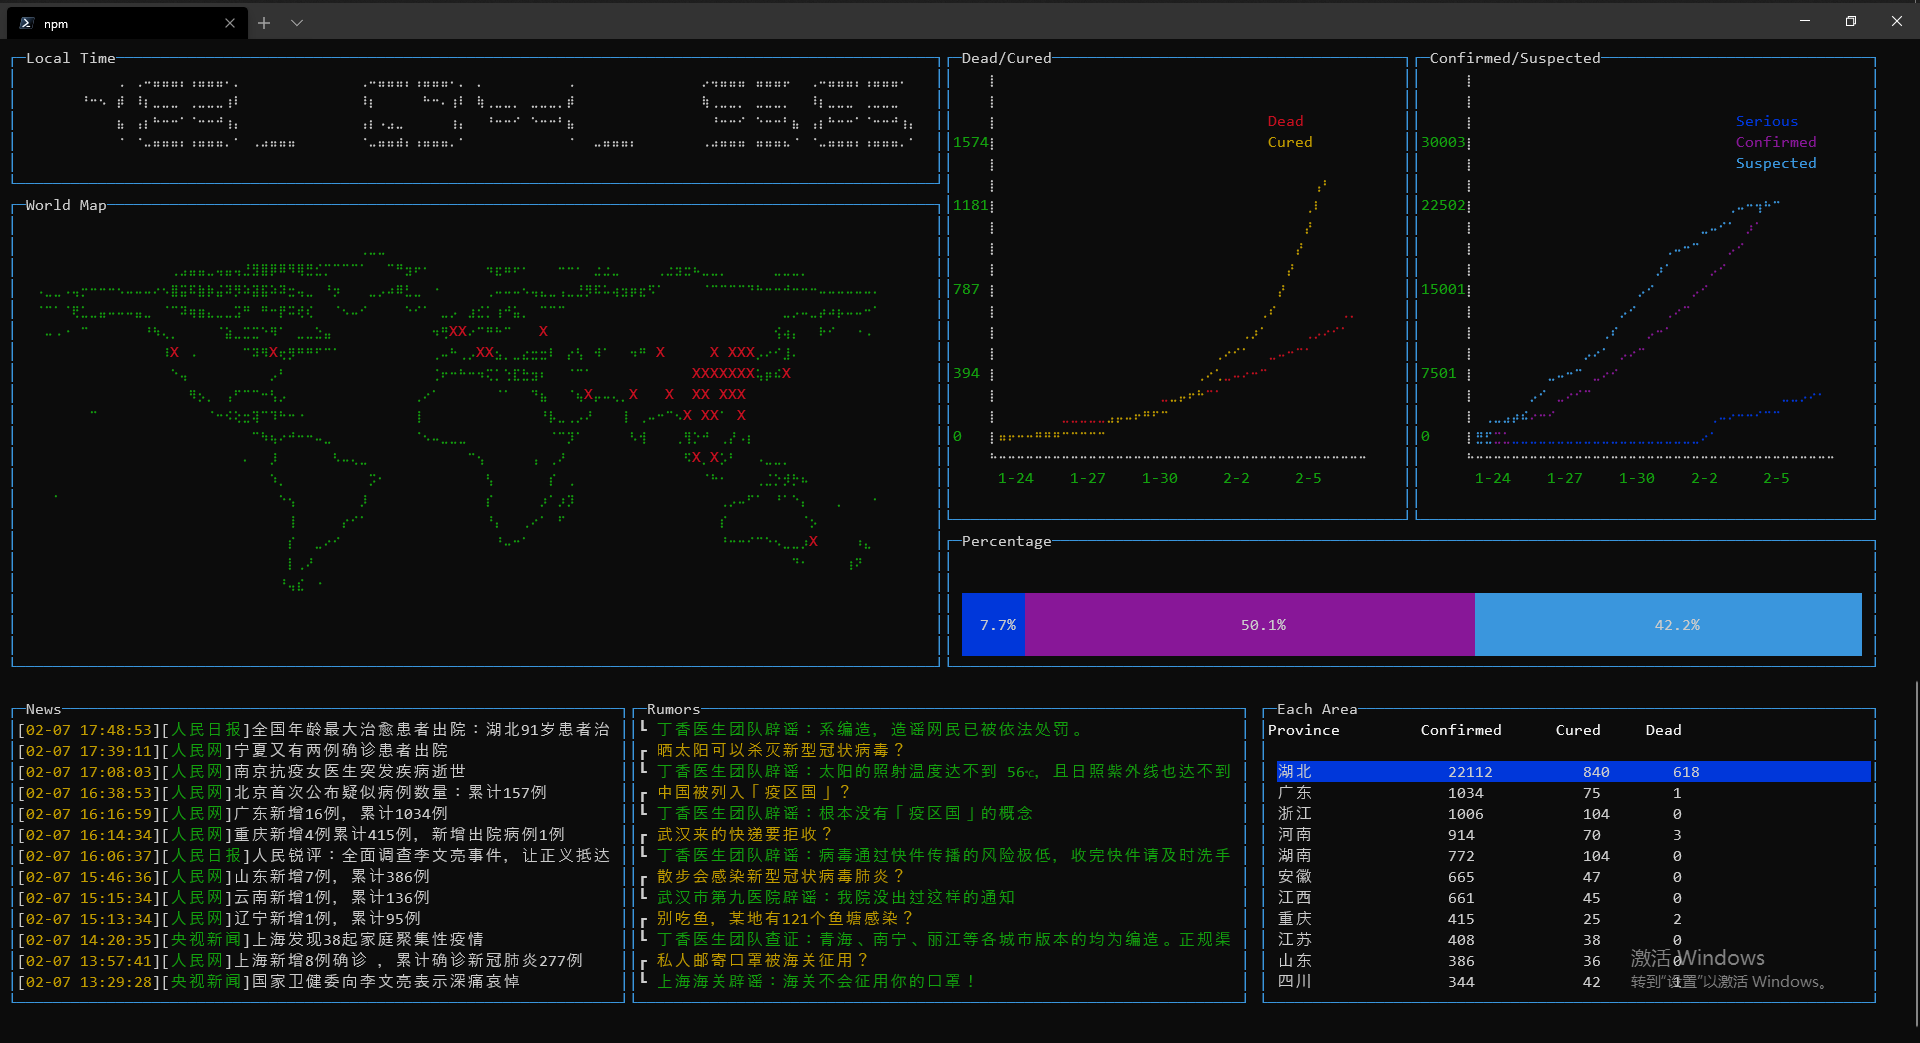This screenshot has height=1043, width=1920.
Task: Click the Confirmed legend label in chart
Action: (1776, 142)
